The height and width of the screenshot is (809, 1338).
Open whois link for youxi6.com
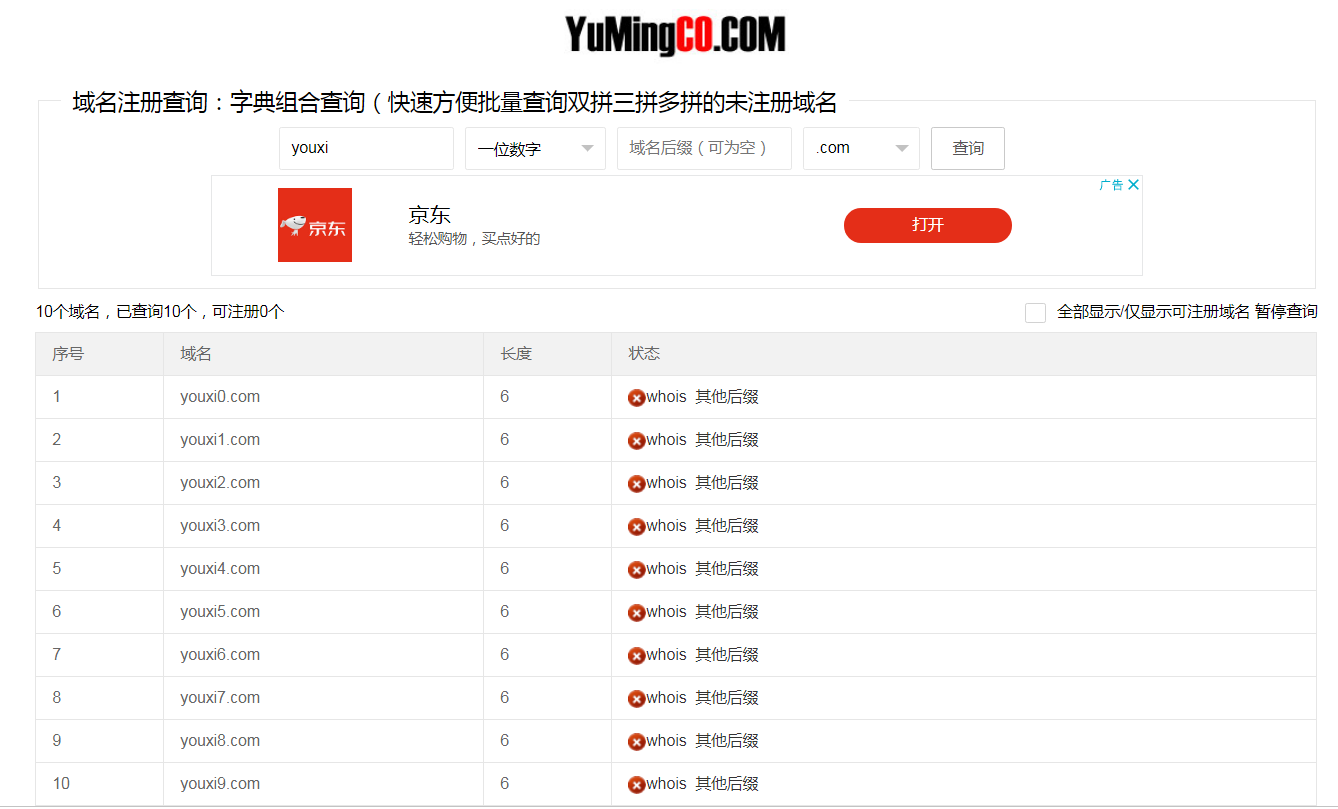point(666,655)
